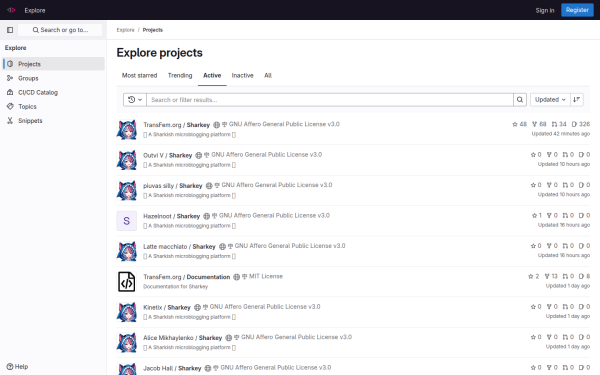600x375 pixels.
Task: Click stars count 48 for TransFem.org Sharkey
Action: click(x=519, y=124)
